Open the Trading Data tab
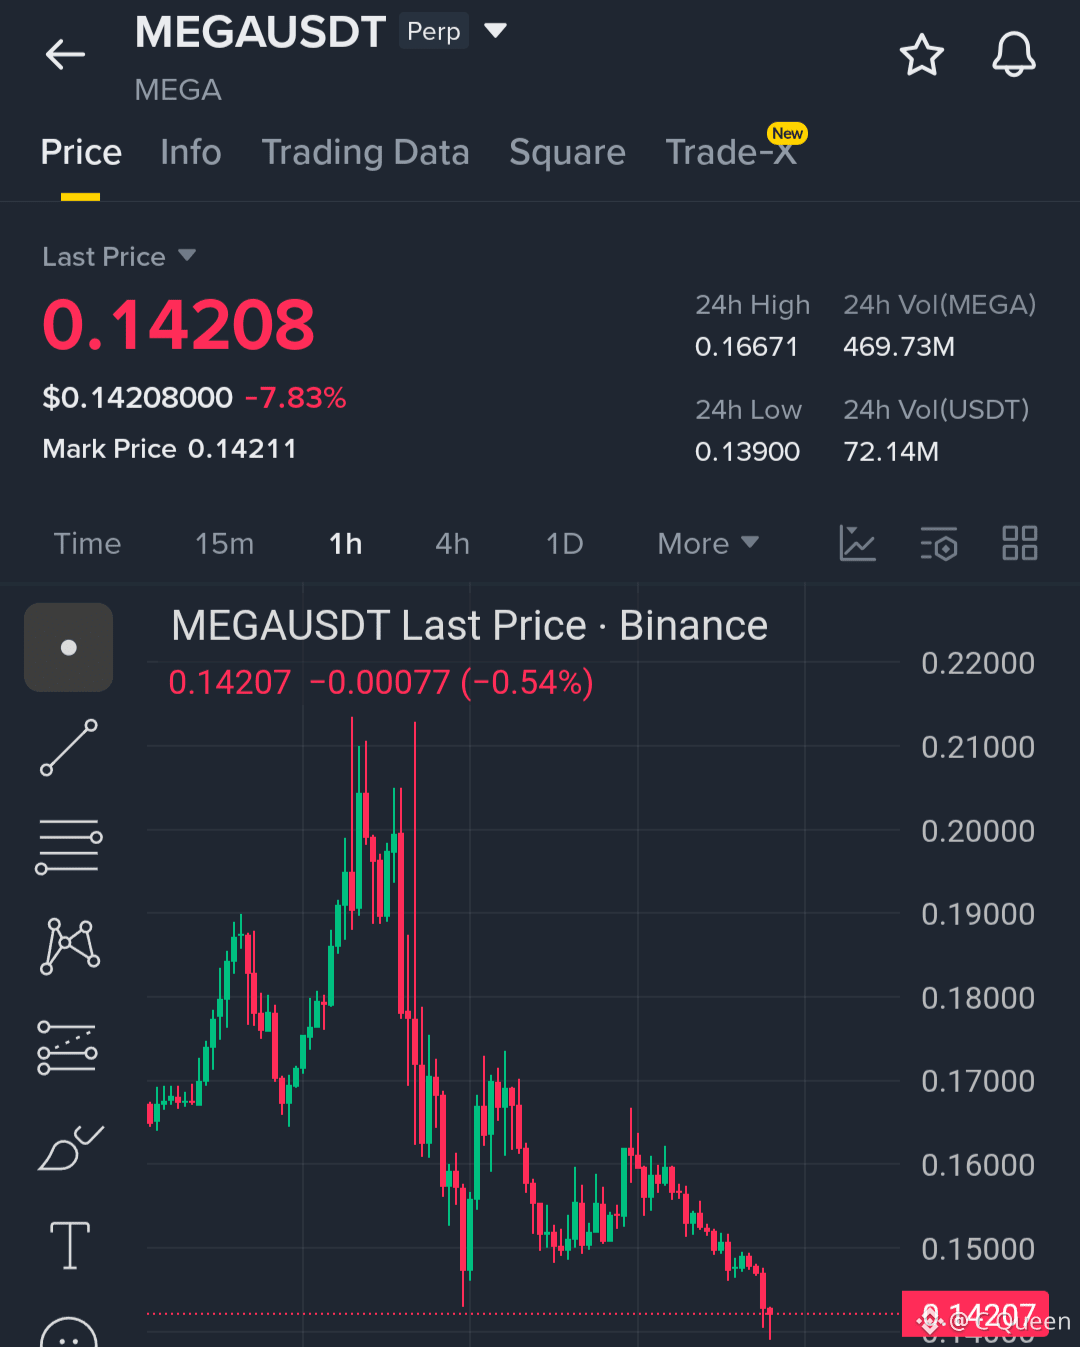 (x=365, y=152)
